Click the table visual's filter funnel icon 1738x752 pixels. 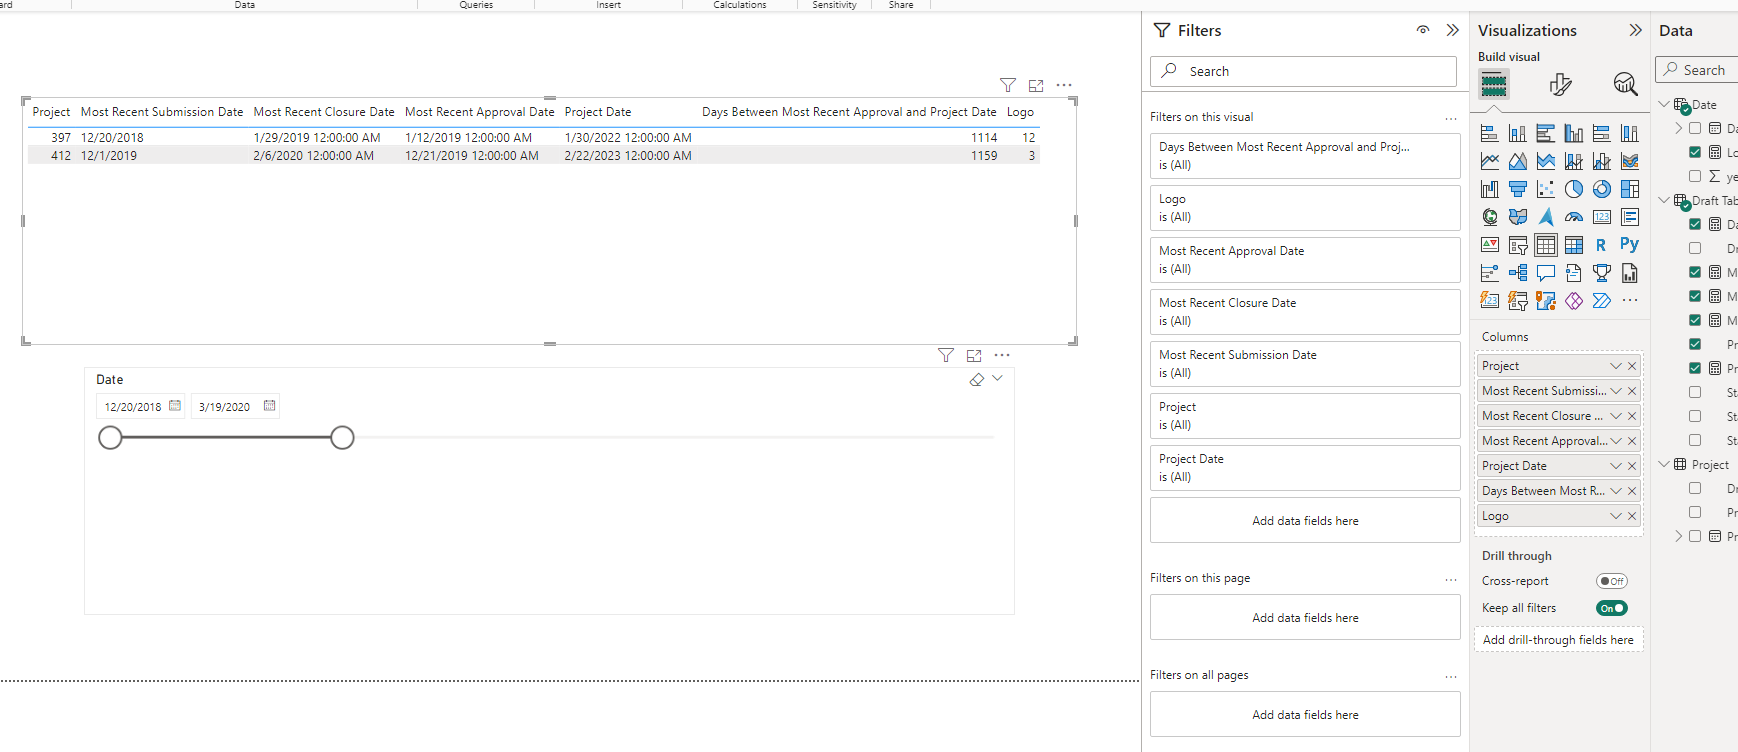coord(1008,86)
